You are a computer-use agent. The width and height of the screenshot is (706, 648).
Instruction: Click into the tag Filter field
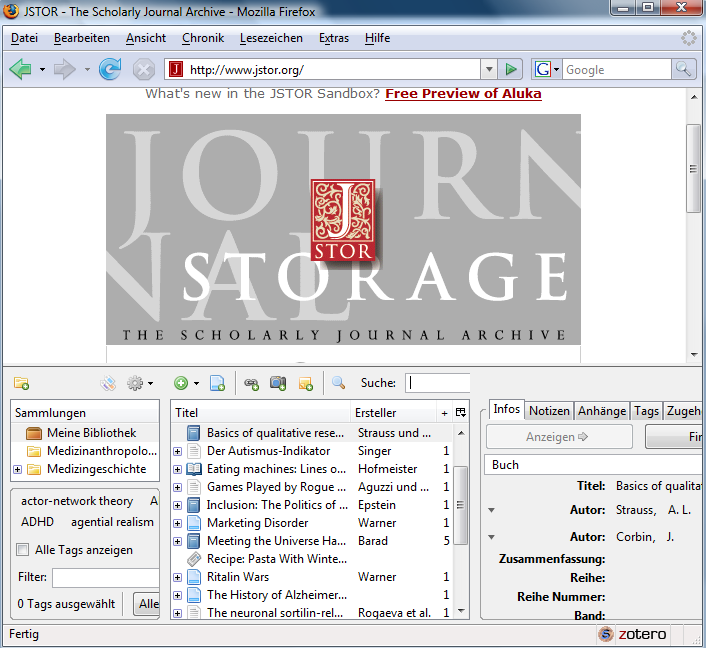tap(106, 577)
